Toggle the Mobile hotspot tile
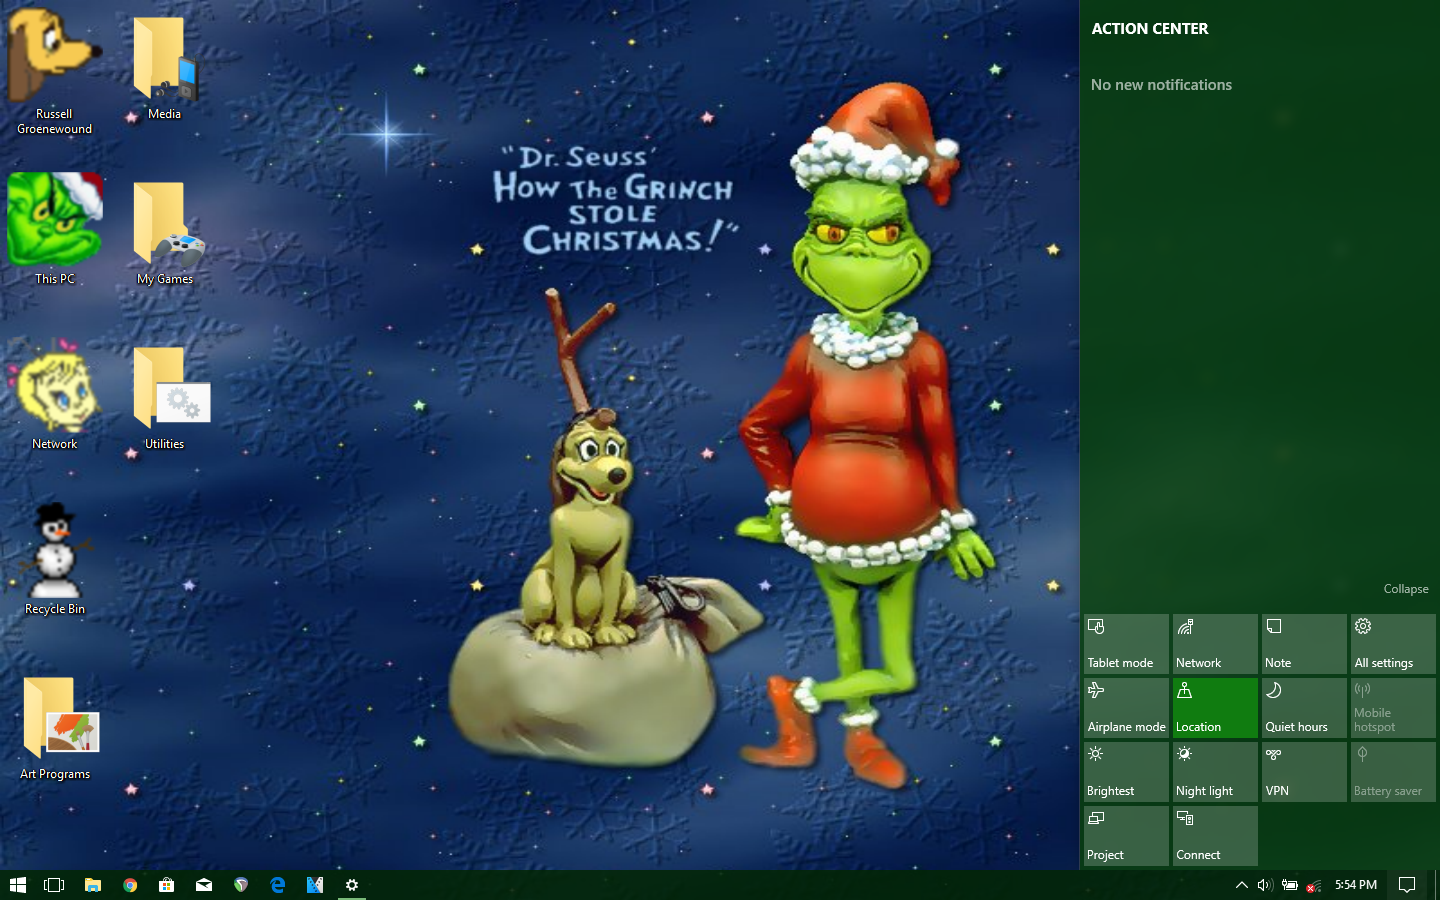Image resolution: width=1440 pixels, height=900 pixels. point(1393,708)
